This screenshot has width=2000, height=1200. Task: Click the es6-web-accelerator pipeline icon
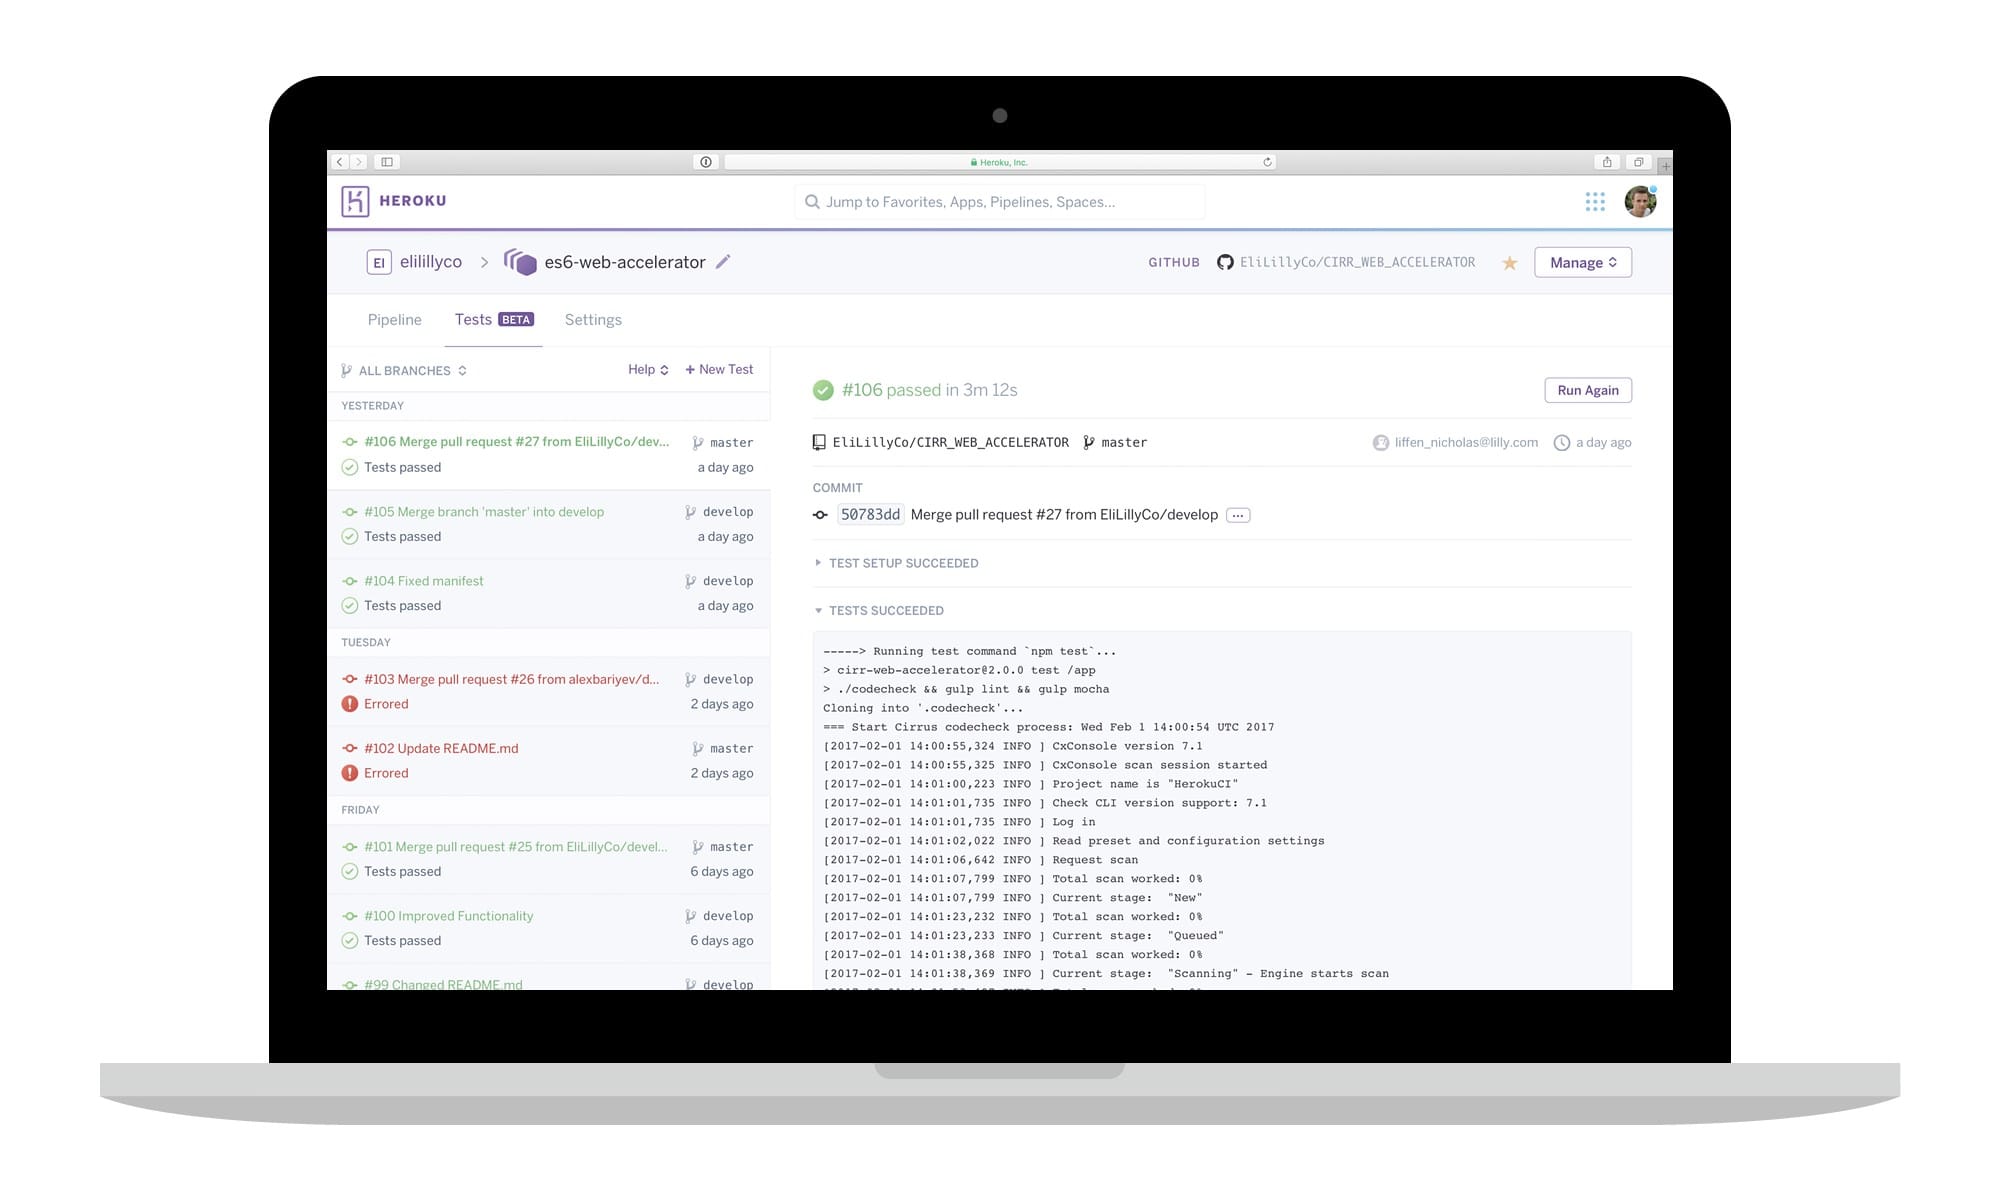520,262
